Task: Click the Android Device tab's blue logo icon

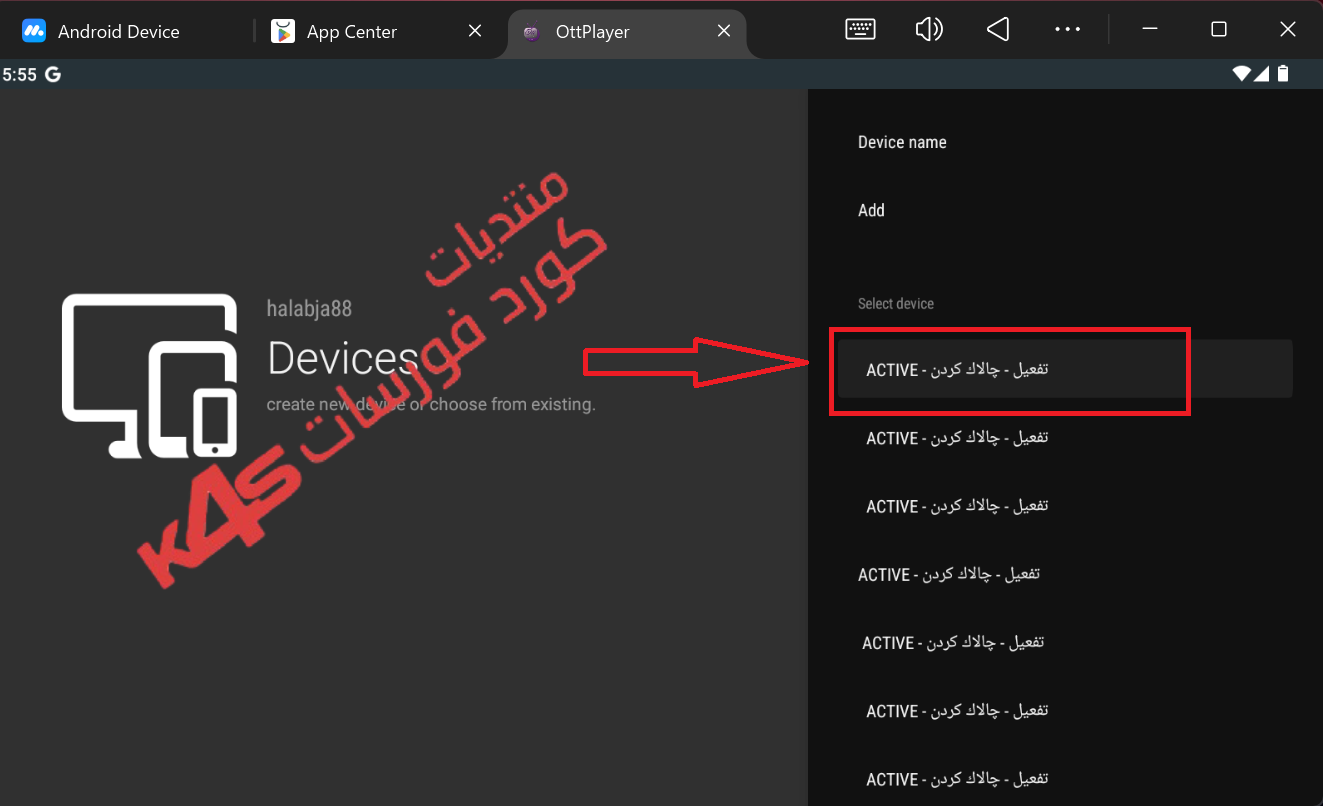Action: point(34,31)
